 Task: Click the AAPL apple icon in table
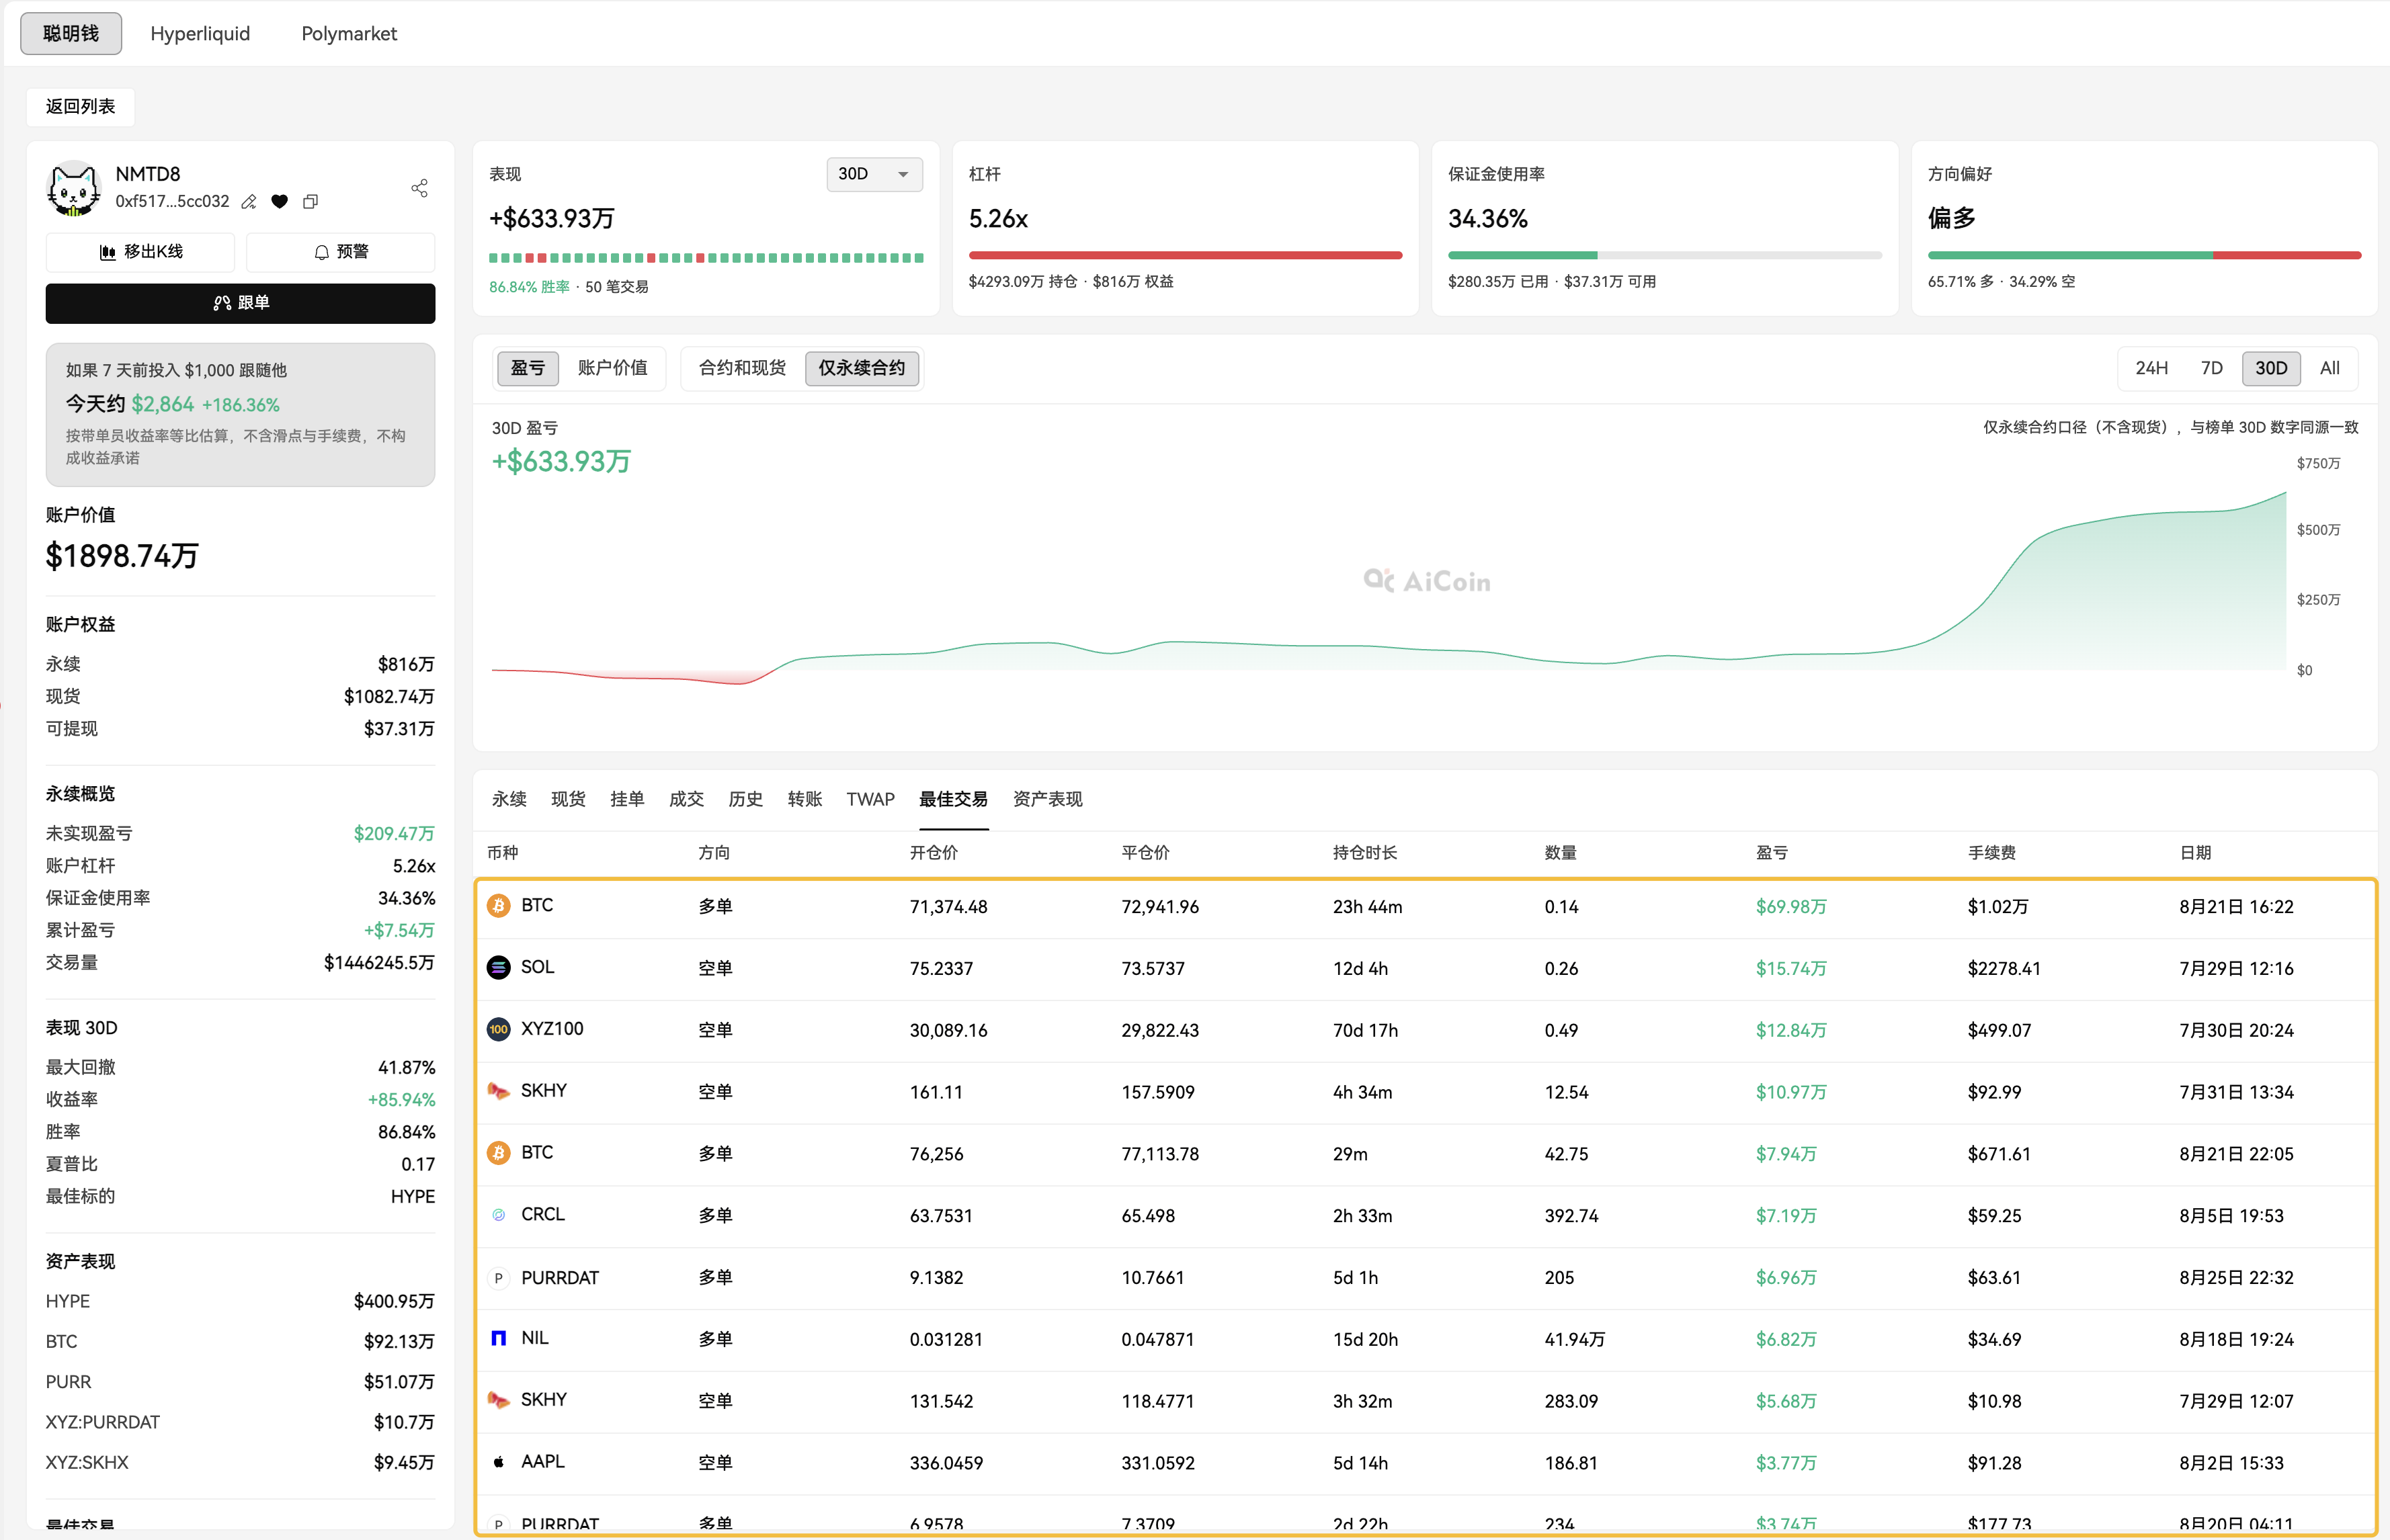tap(498, 1462)
